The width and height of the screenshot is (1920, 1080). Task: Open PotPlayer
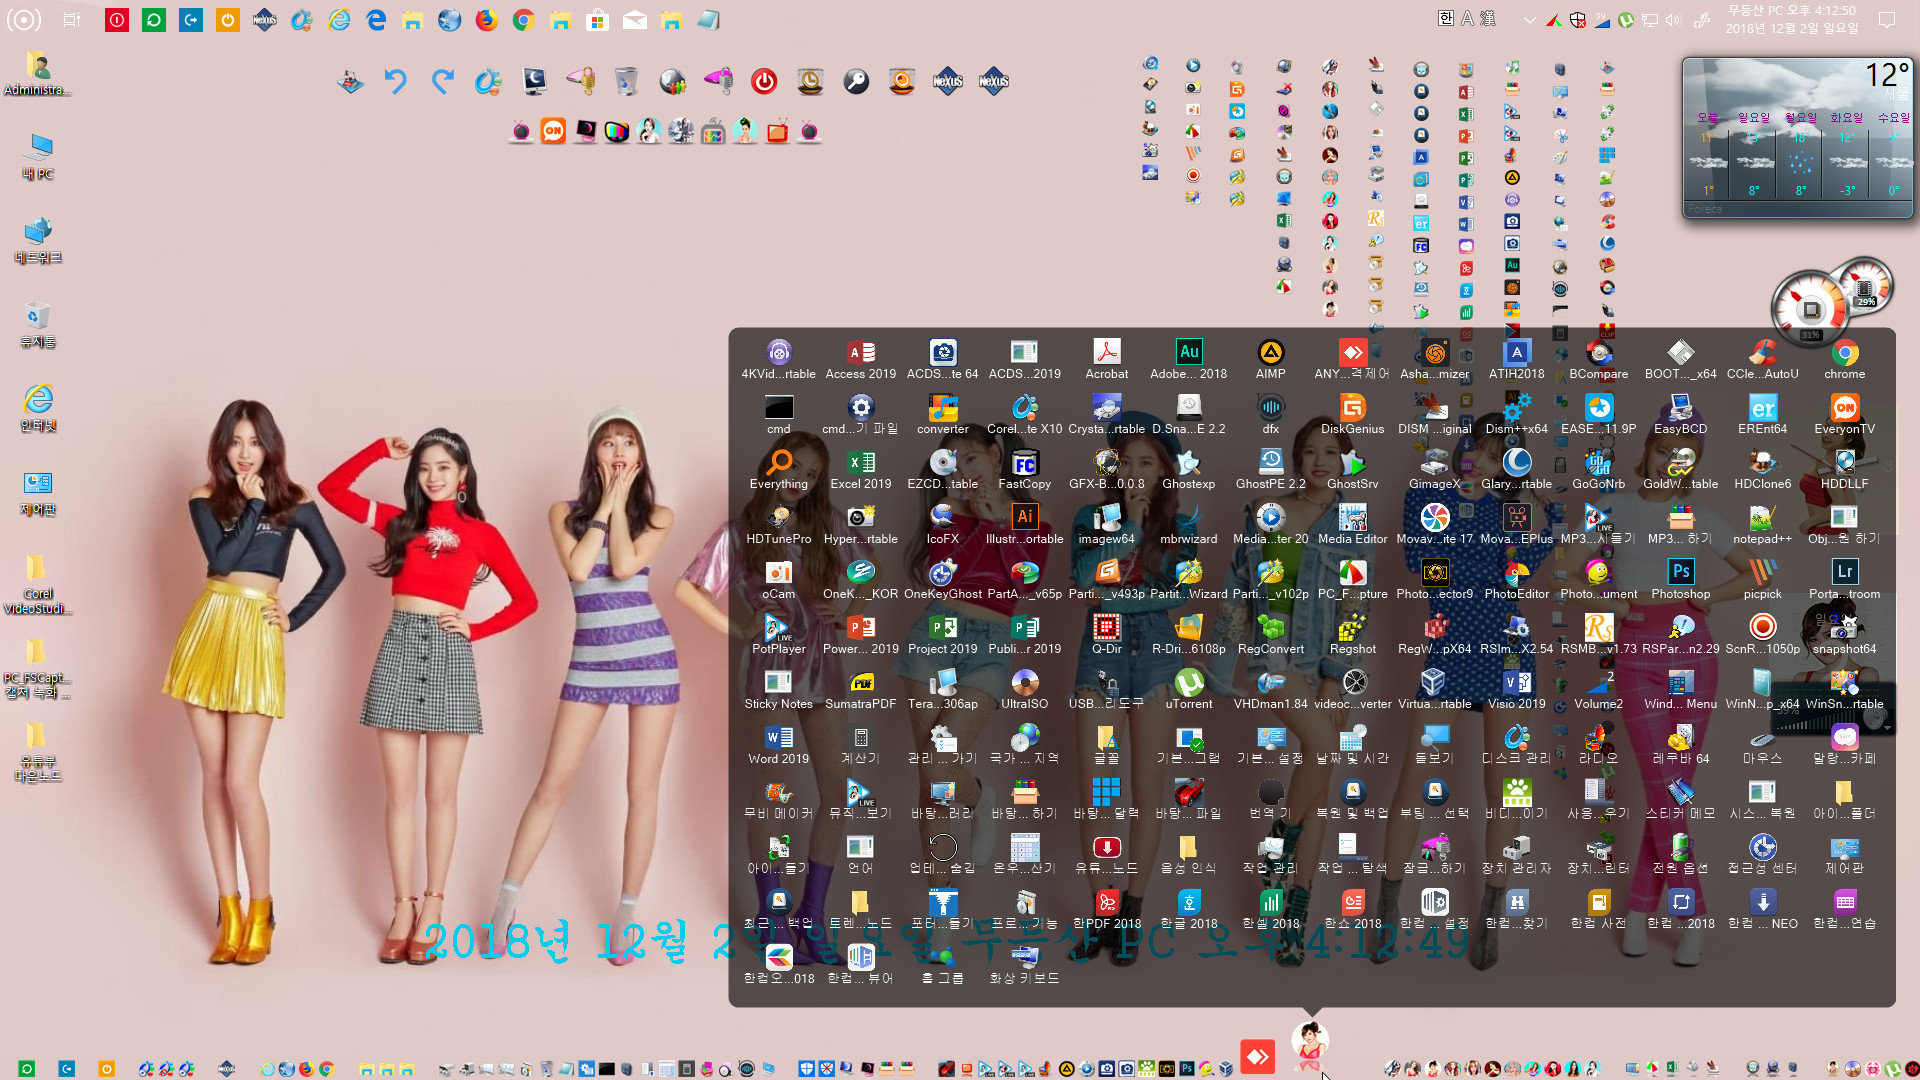(x=778, y=634)
